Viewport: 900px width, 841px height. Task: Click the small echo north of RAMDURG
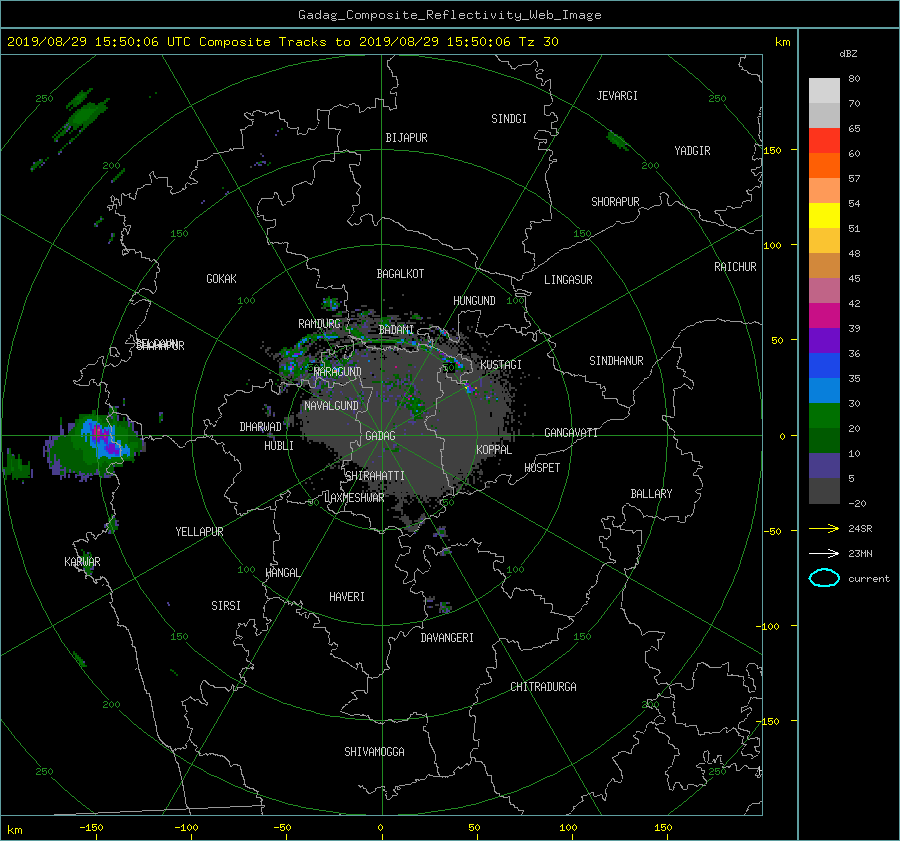click(331, 303)
